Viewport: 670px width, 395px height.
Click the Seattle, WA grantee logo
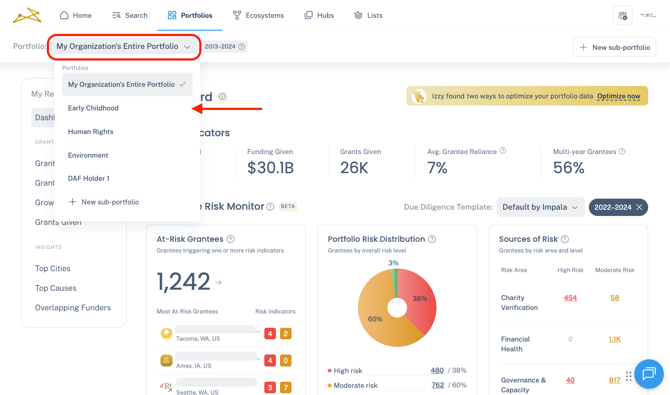pos(166,387)
